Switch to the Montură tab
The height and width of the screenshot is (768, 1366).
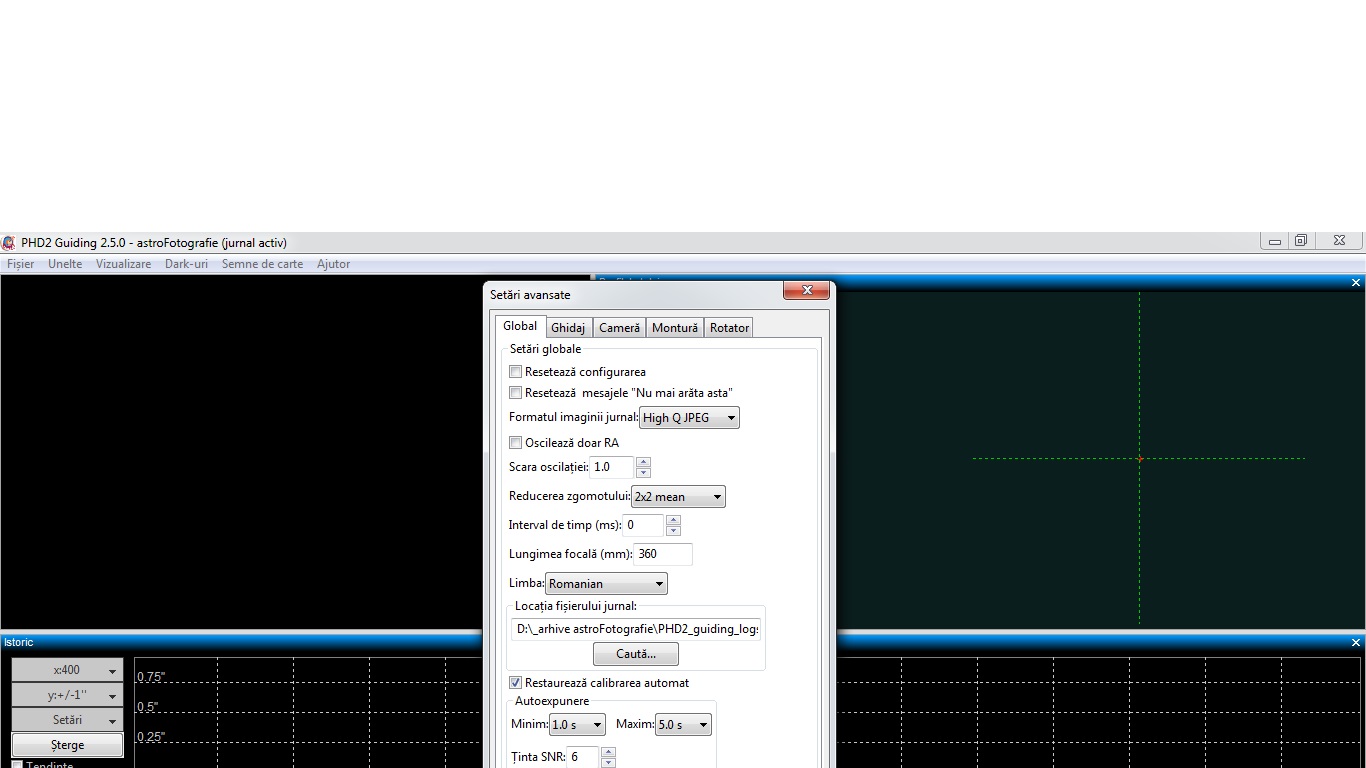(675, 328)
